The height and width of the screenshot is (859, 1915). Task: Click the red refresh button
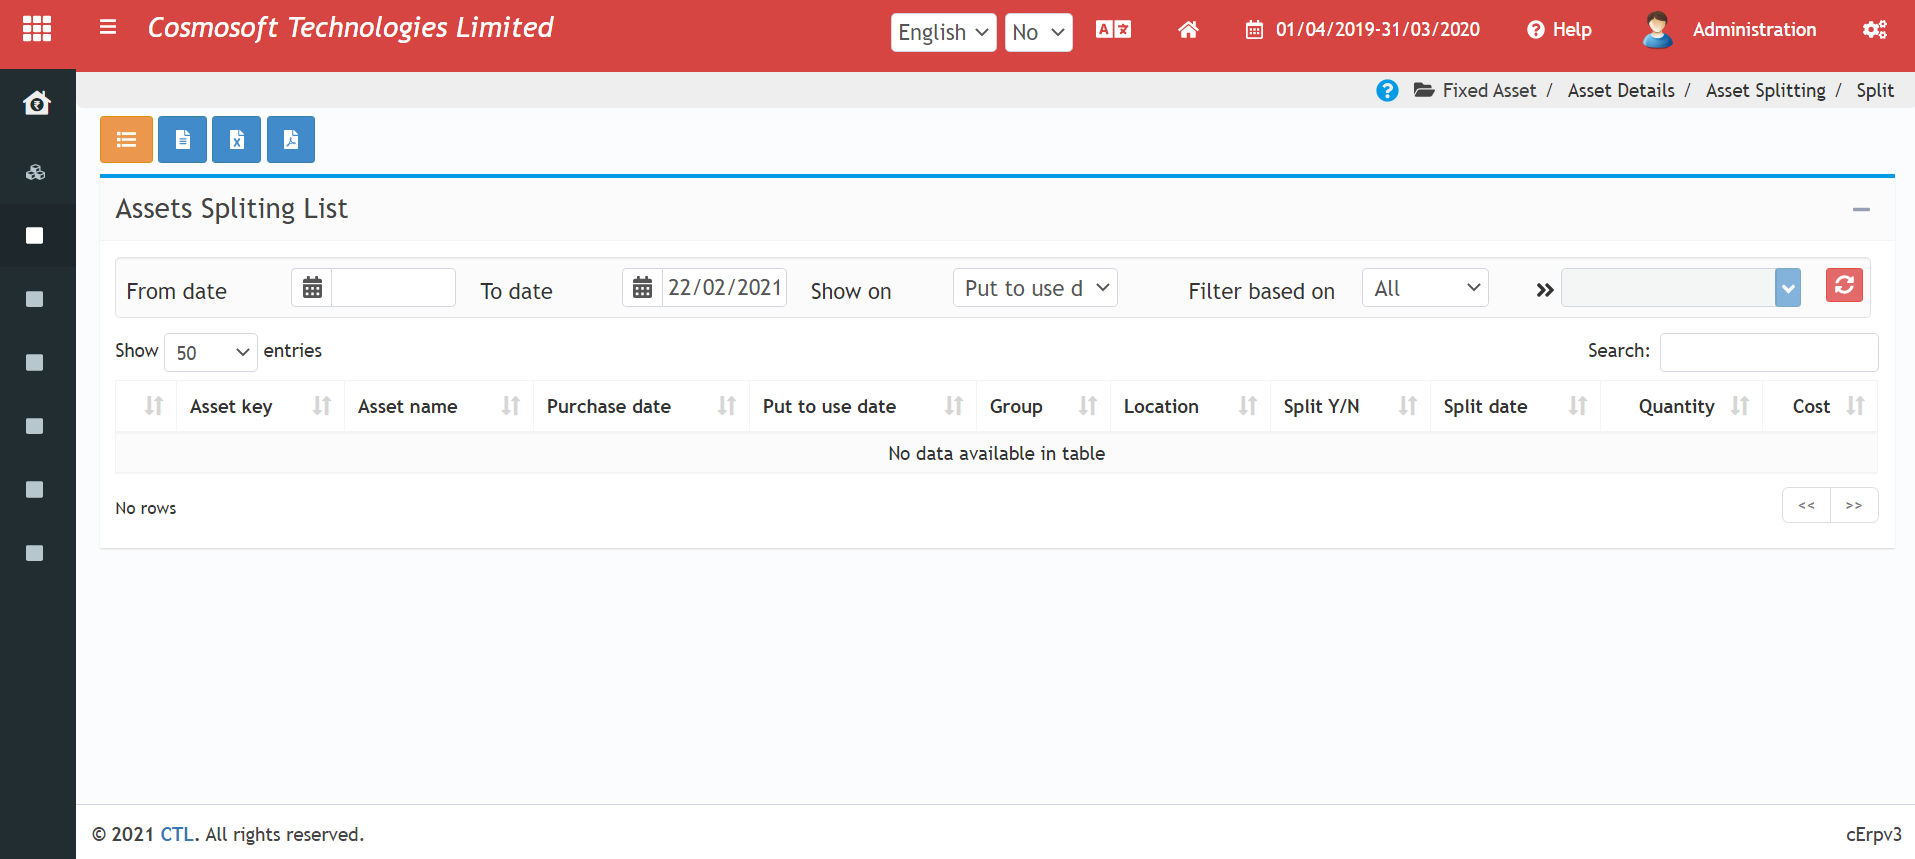[1844, 285]
